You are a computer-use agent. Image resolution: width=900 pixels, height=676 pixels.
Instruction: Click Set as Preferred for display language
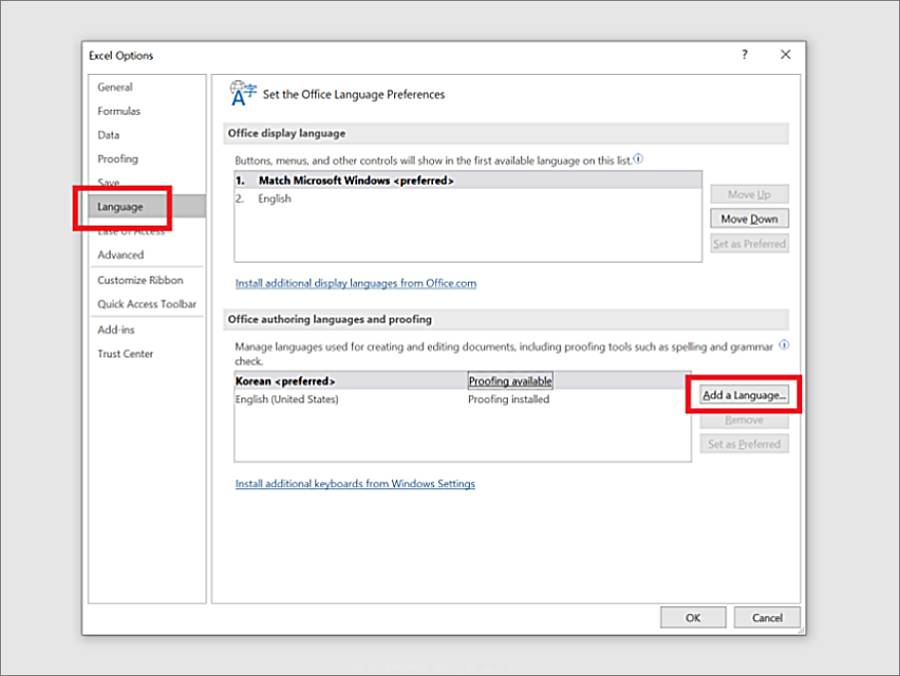(749, 243)
